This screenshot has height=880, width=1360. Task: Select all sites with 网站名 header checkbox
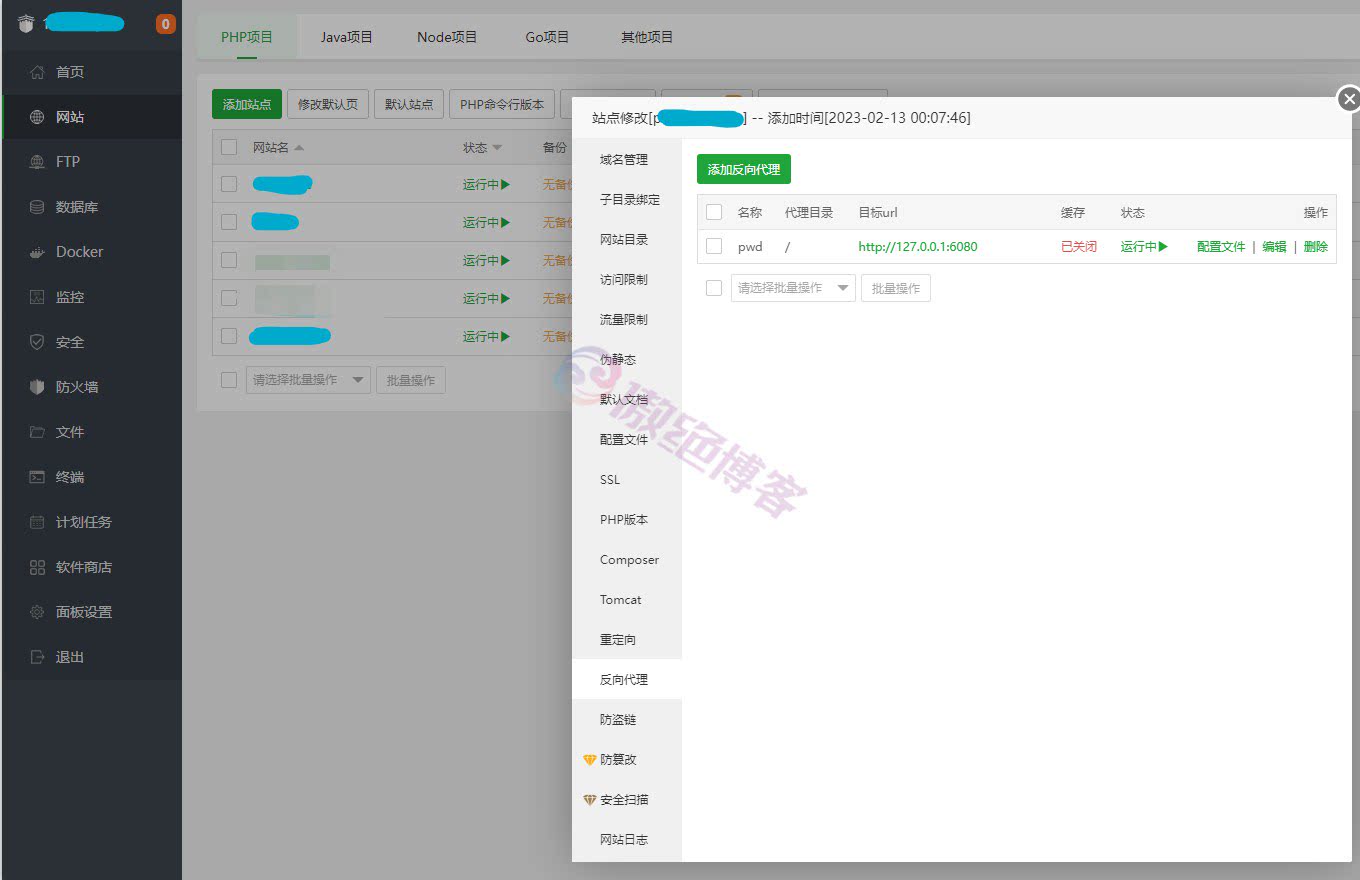coord(229,147)
